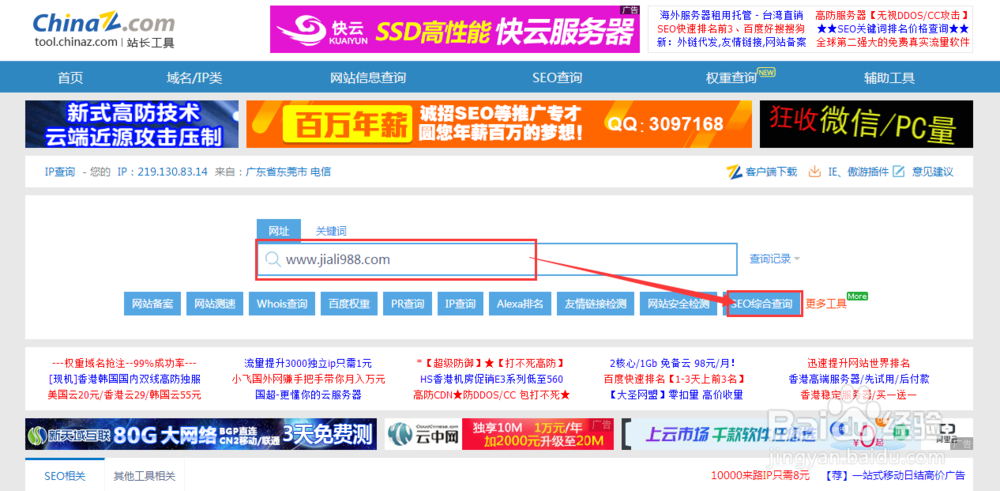Open 高防服务器【无视DDOS/CC攻击】 ad link
This screenshot has width=1000, height=491.
[892, 15]
